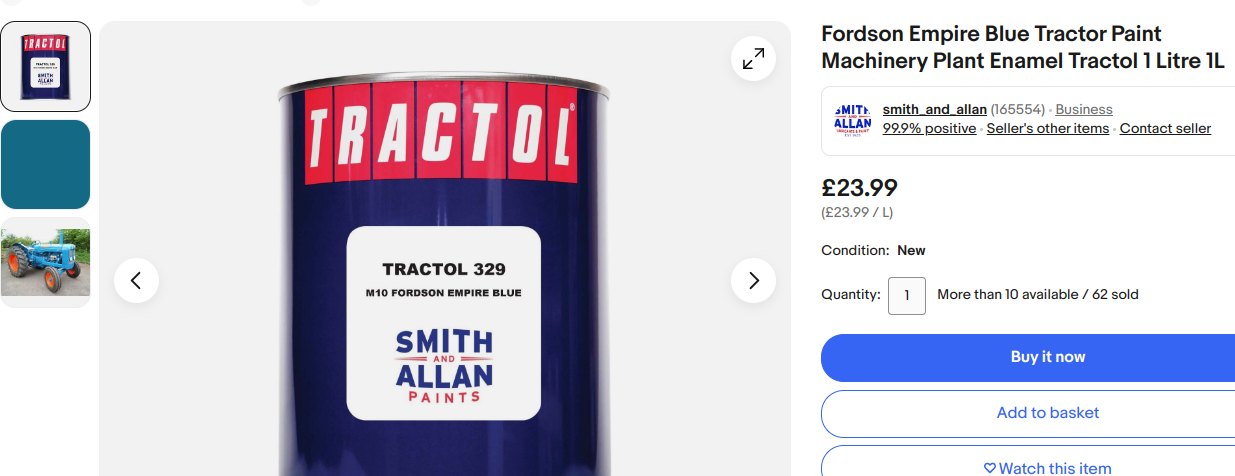Focus the Quantity input box
Image resolution: width=1235 pixels, height=476 pixels.
coord(906,295)
